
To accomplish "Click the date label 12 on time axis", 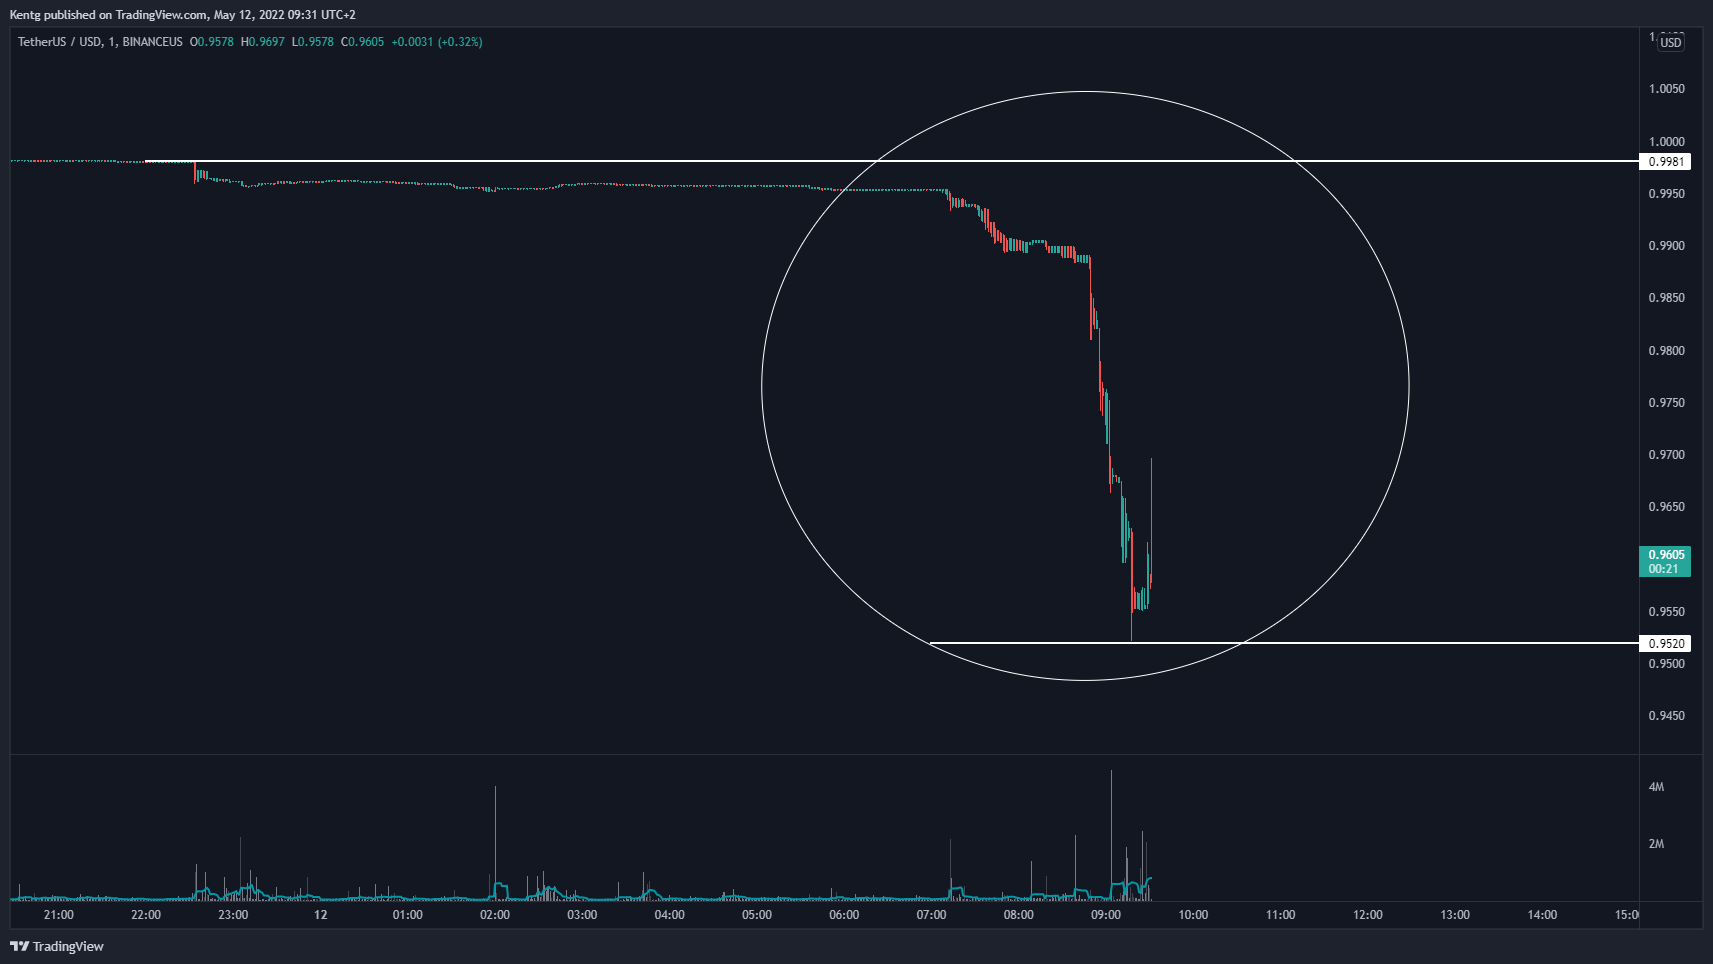I will click(x=320, y=915).
